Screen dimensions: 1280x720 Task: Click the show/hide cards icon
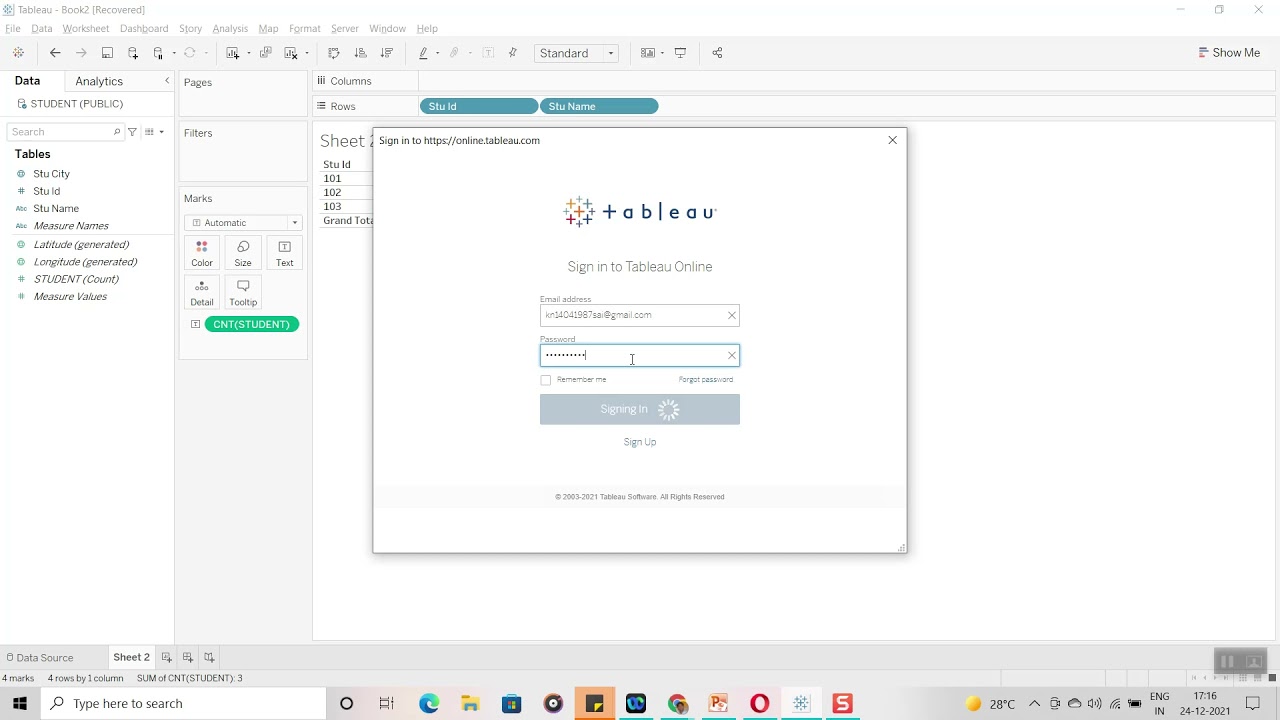(648, 53)
